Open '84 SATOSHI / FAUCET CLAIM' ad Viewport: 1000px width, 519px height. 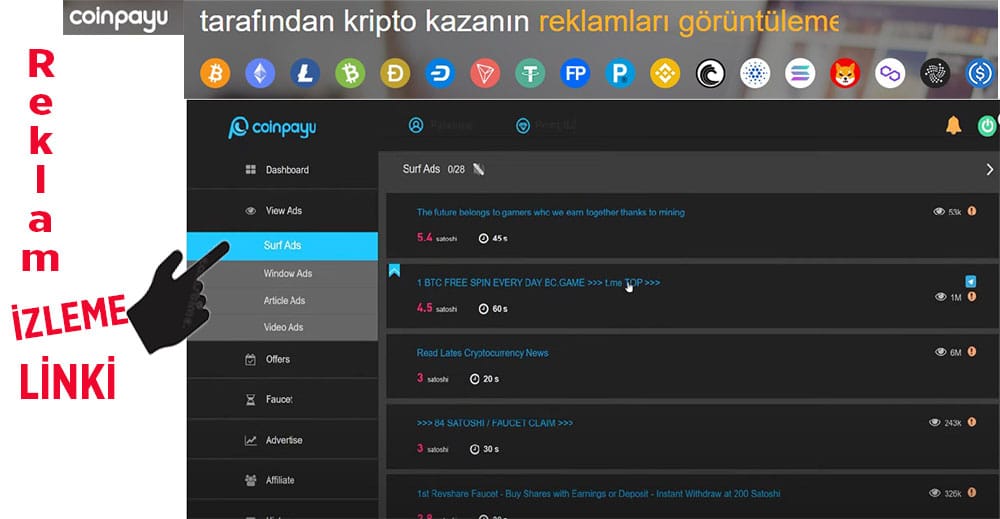[x=494, y=423]
